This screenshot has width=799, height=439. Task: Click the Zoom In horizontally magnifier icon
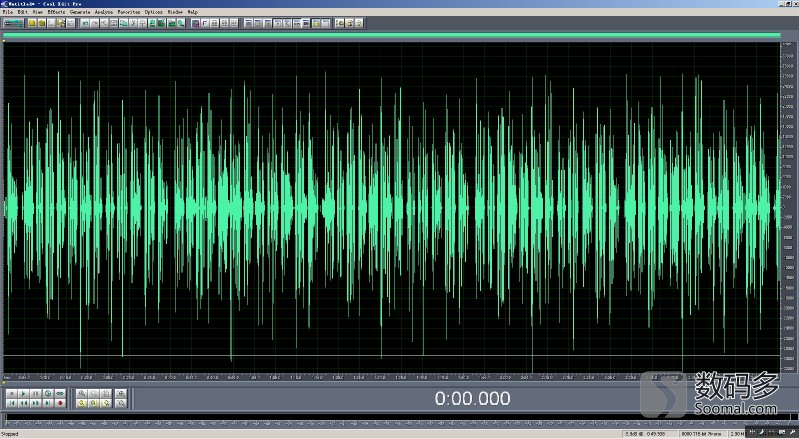(82, 393)
